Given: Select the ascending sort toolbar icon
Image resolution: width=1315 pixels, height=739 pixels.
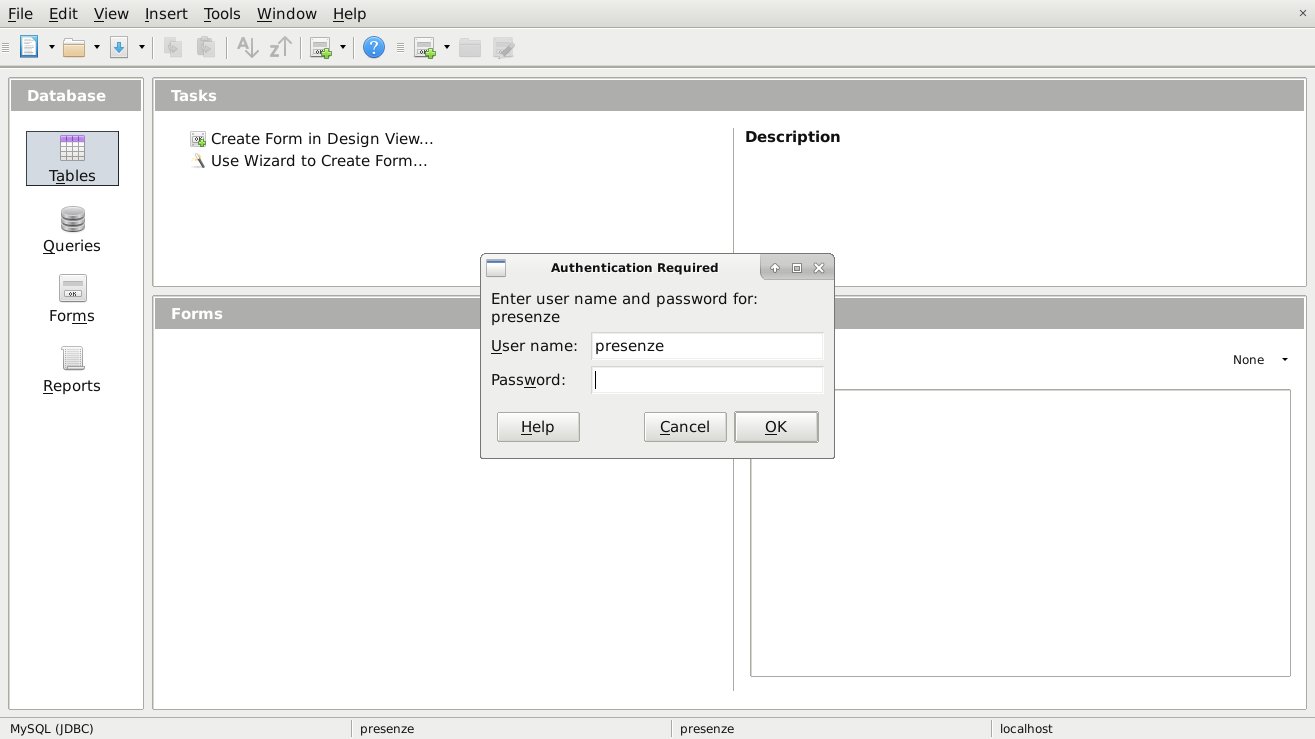Looking at the screenshot, I should [247, 47].
